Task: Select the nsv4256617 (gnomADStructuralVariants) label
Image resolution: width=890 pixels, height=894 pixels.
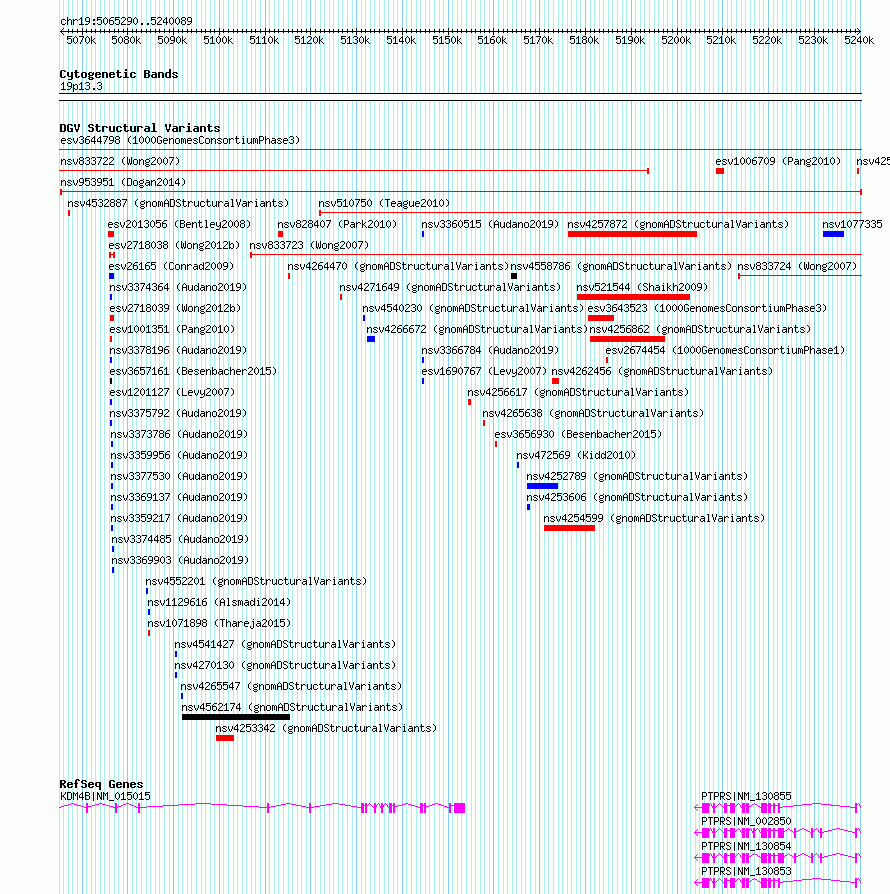Action: (578, 393)
